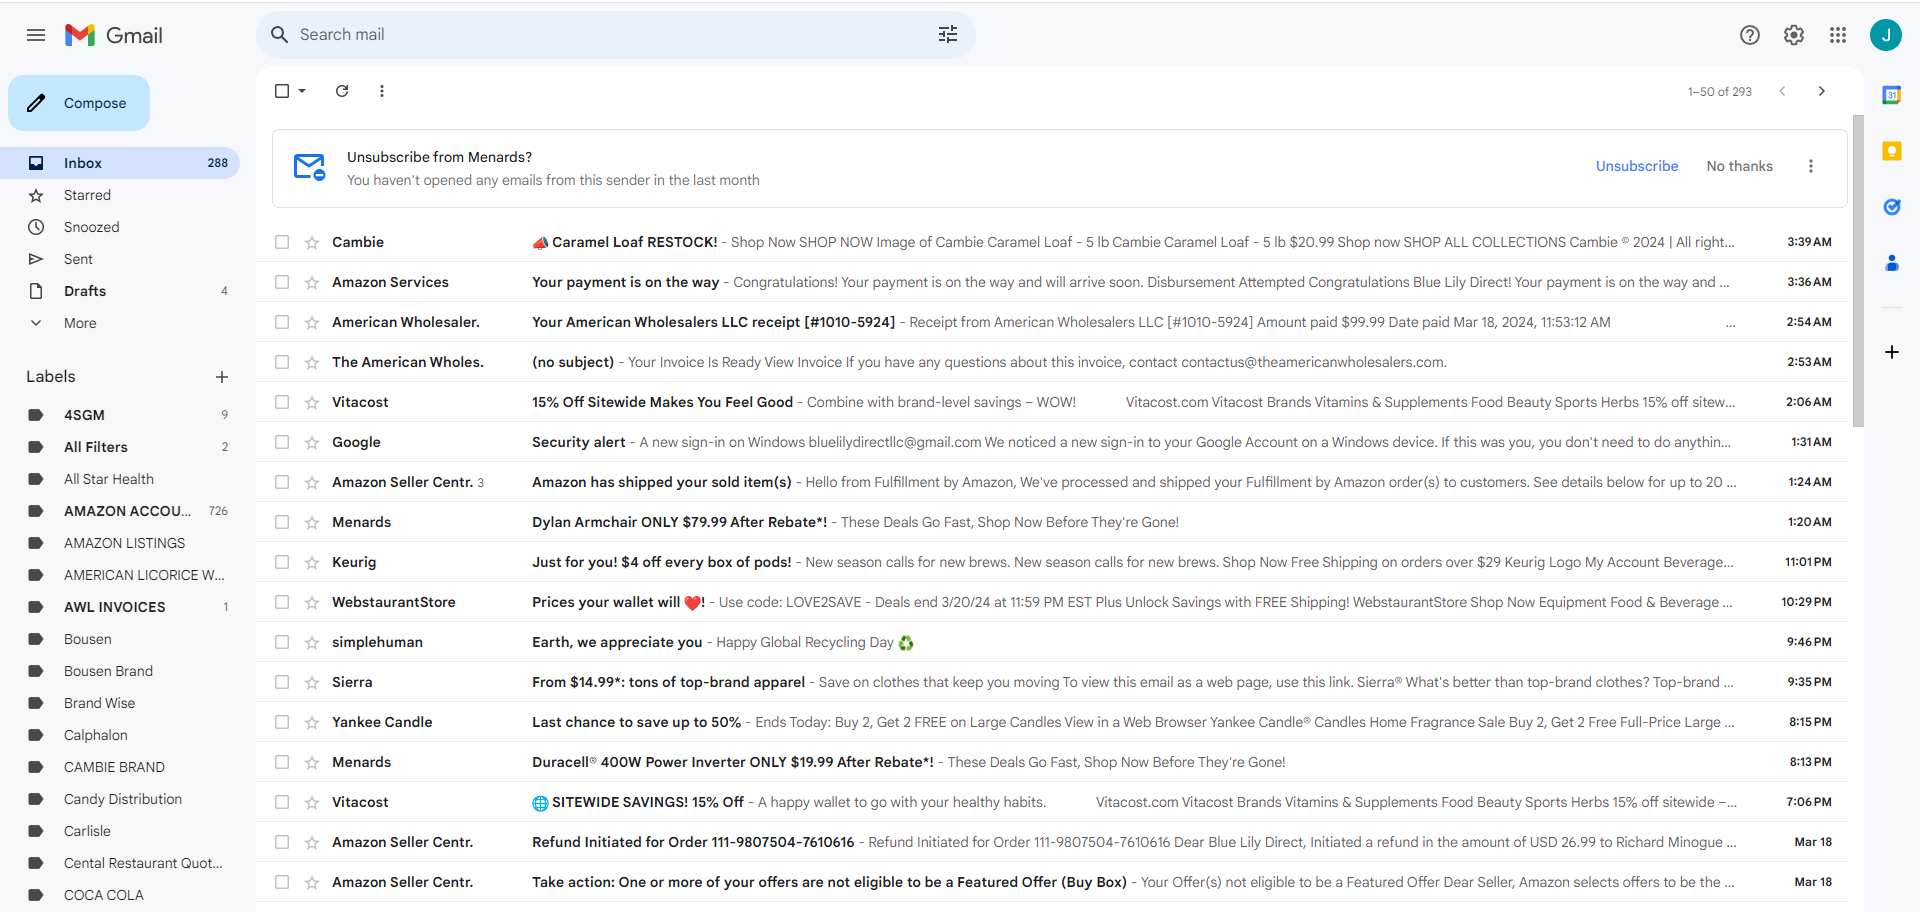Open the Drafts folder
The height and width of the screenshot is (912, 1920).
pos(120,291)
